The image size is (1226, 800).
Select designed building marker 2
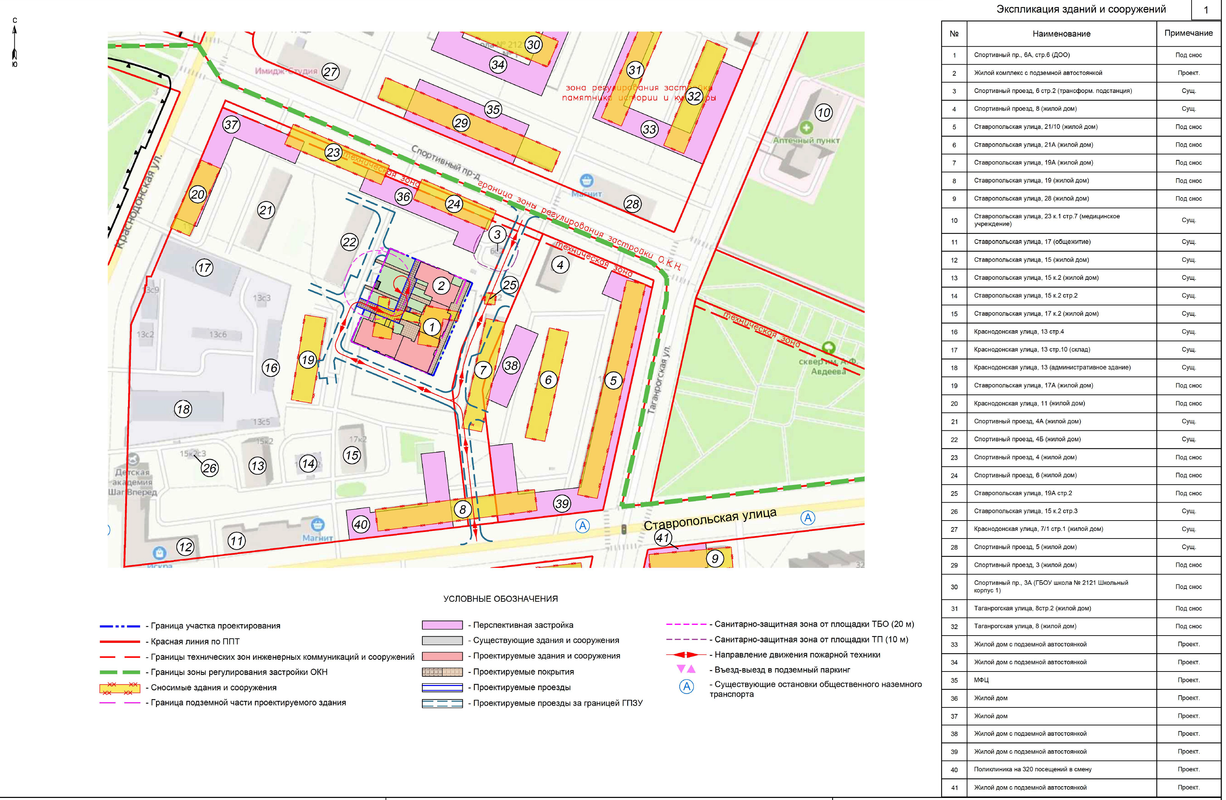[440, 285]
